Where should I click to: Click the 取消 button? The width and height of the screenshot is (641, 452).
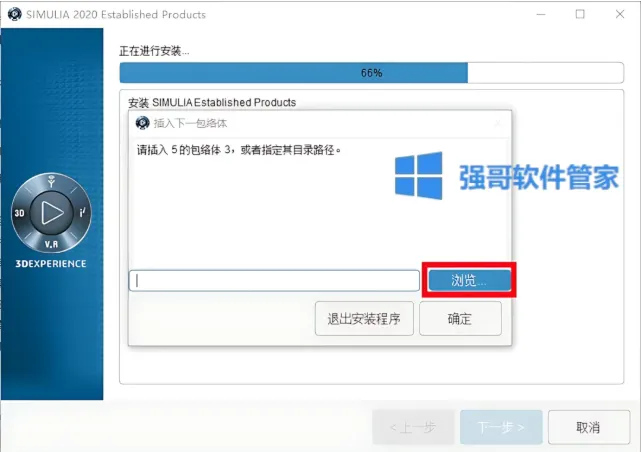click(589, 427)
